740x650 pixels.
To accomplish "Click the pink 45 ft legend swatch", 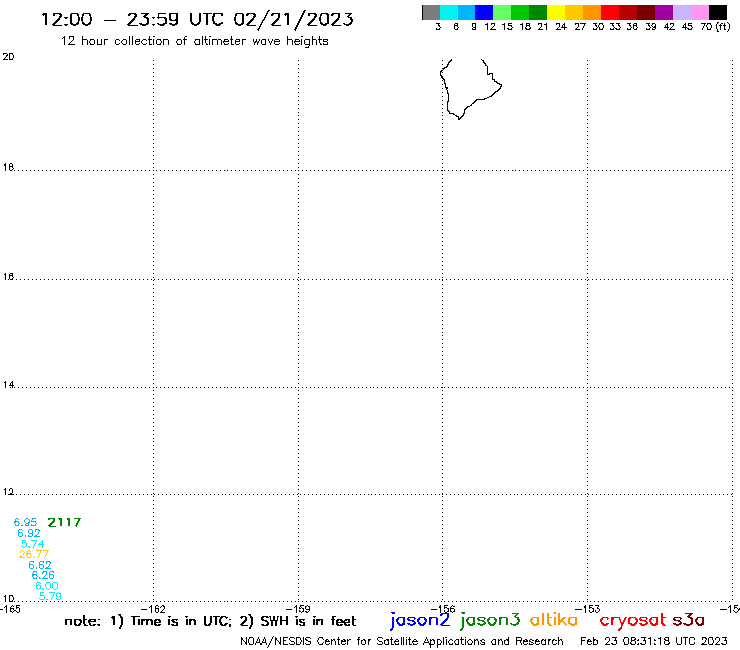I will point(699,13).
